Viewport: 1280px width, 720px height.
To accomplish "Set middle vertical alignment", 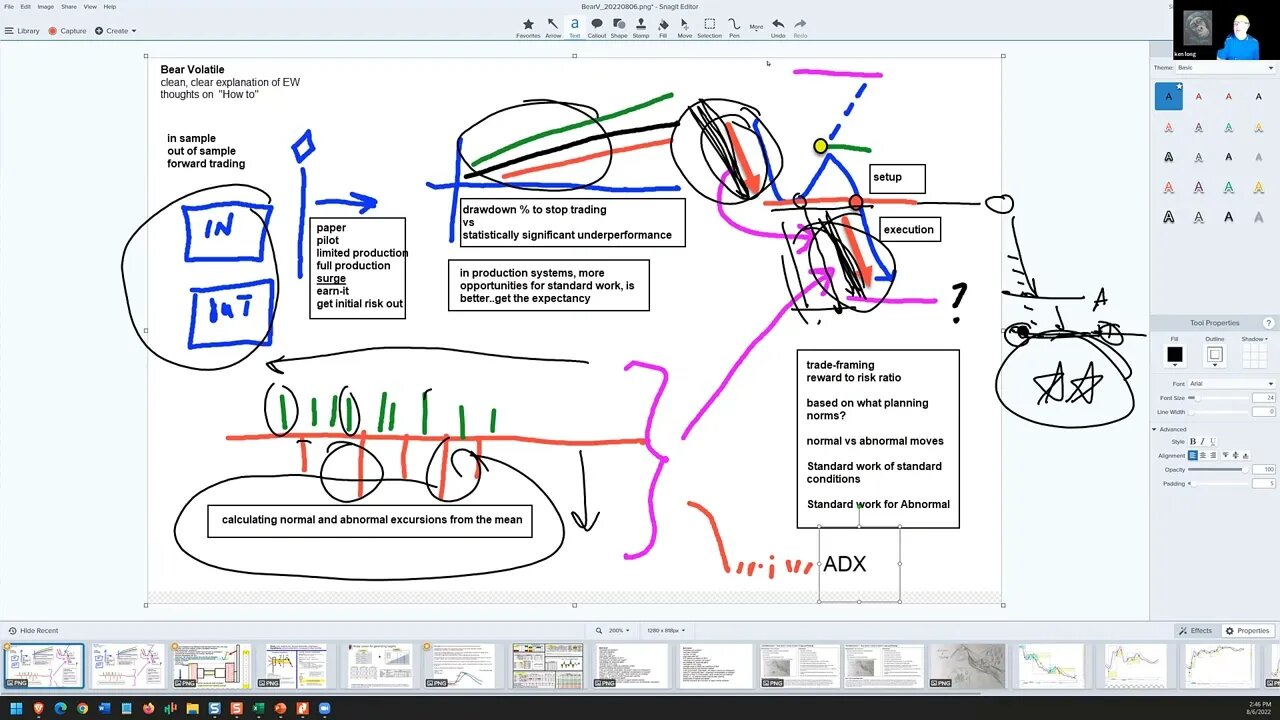I will 1235,456.
